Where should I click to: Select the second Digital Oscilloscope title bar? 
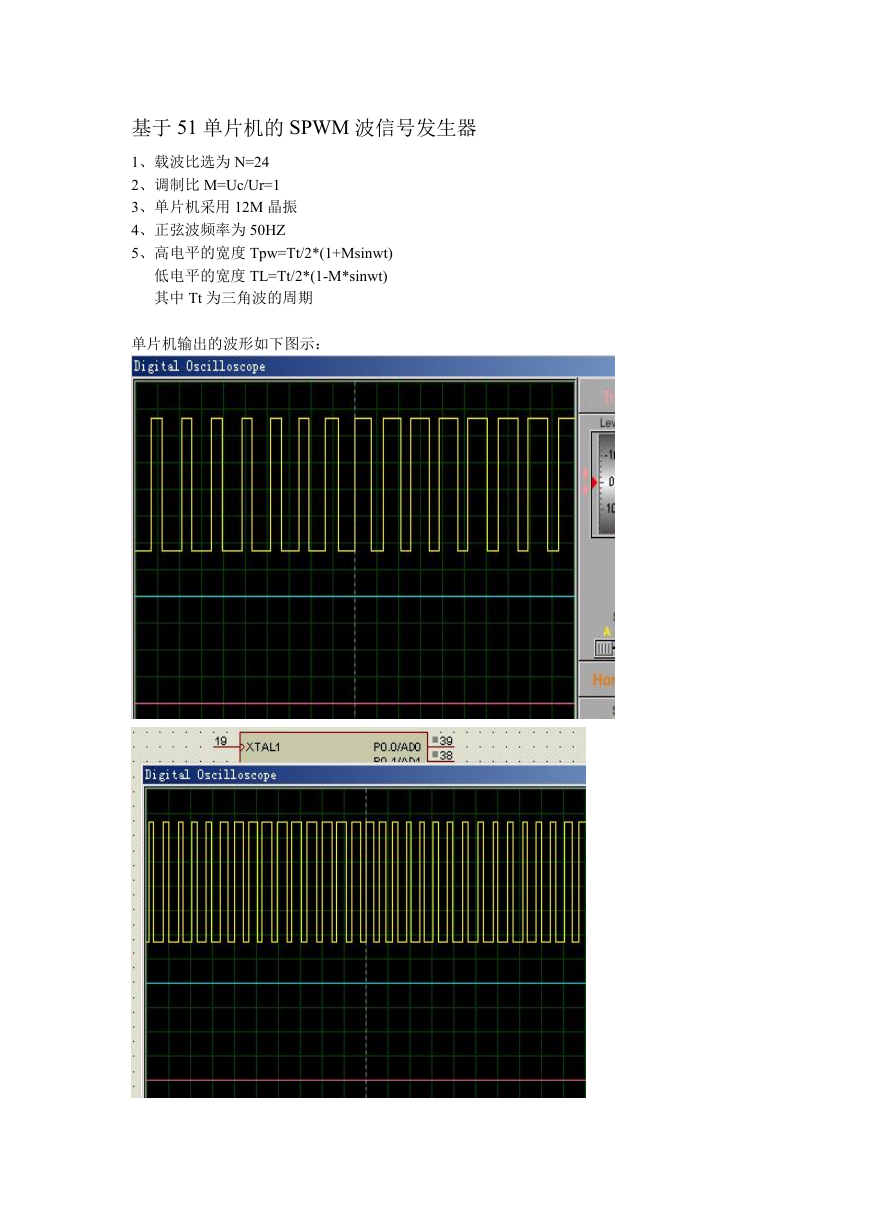click(365, 775)
